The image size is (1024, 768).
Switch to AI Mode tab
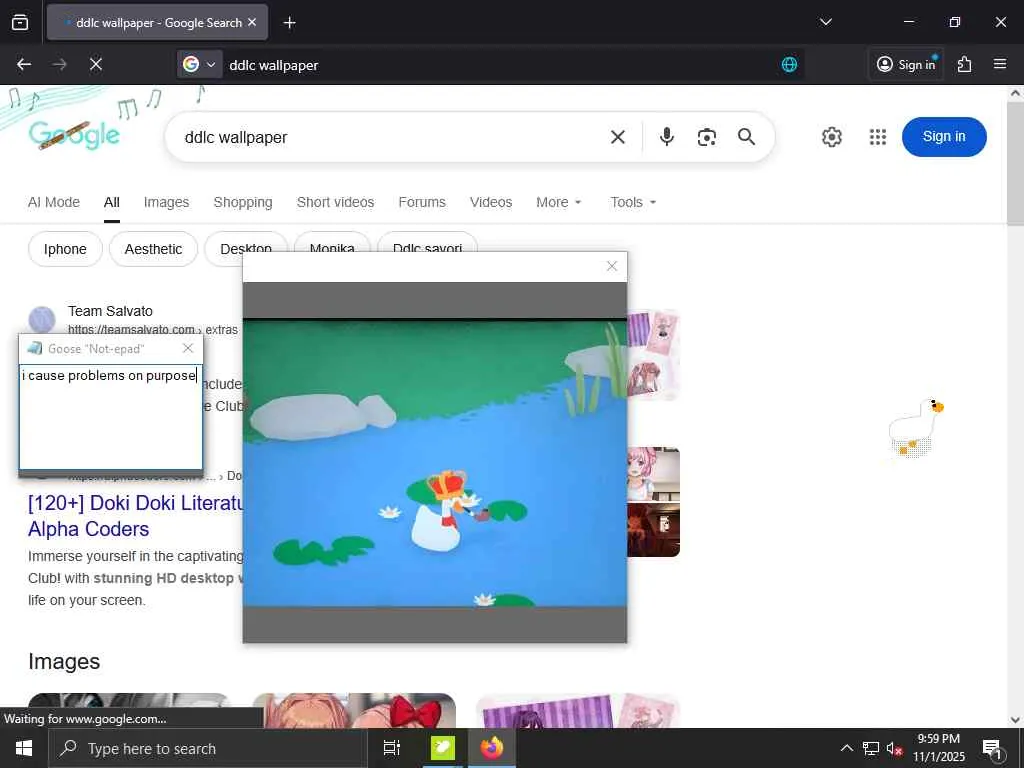[x=54, y=202]
